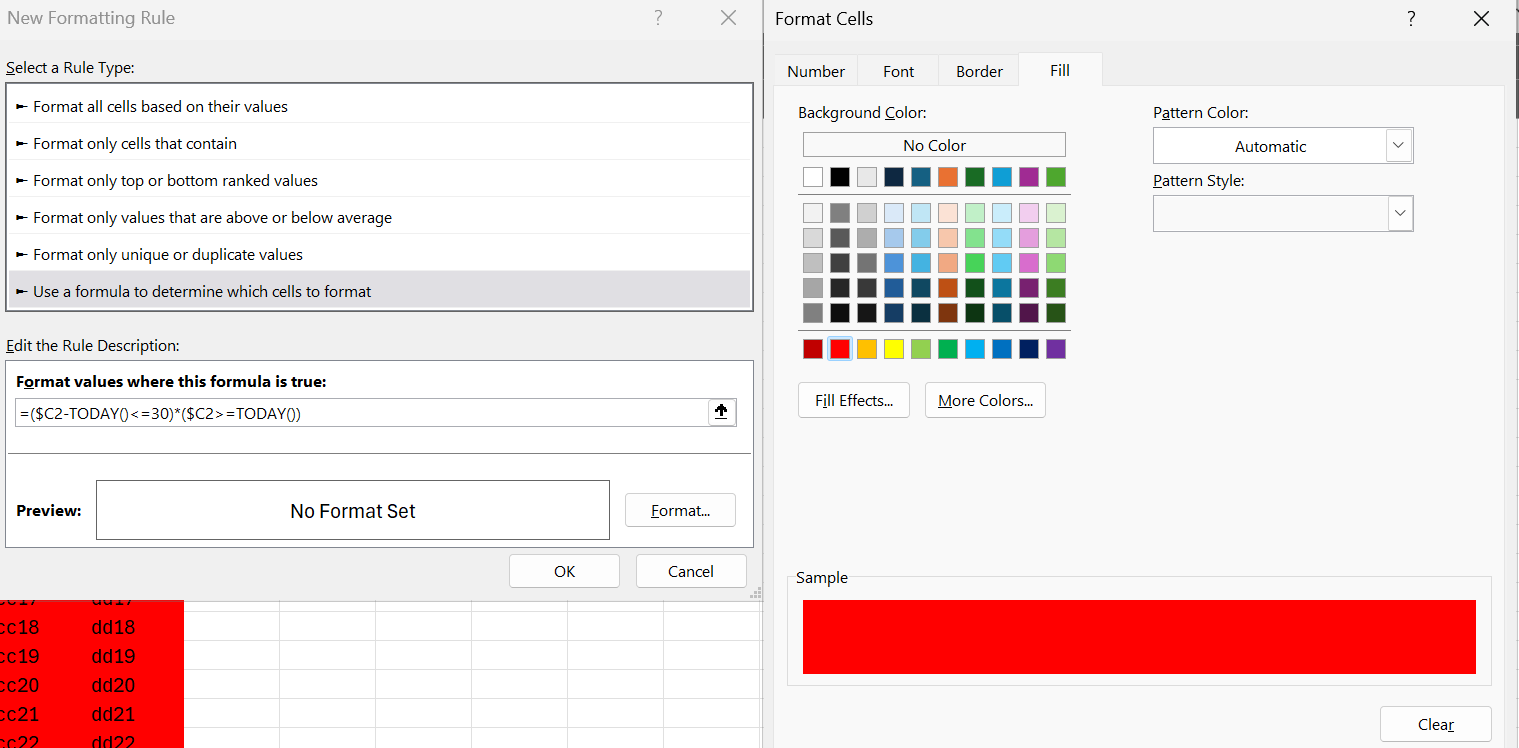This screenshot has width=1519, height=748.
Task: Pick the gold-orange swatch in standard colors row
Action: pyautogui.click(x=867, y=349)
